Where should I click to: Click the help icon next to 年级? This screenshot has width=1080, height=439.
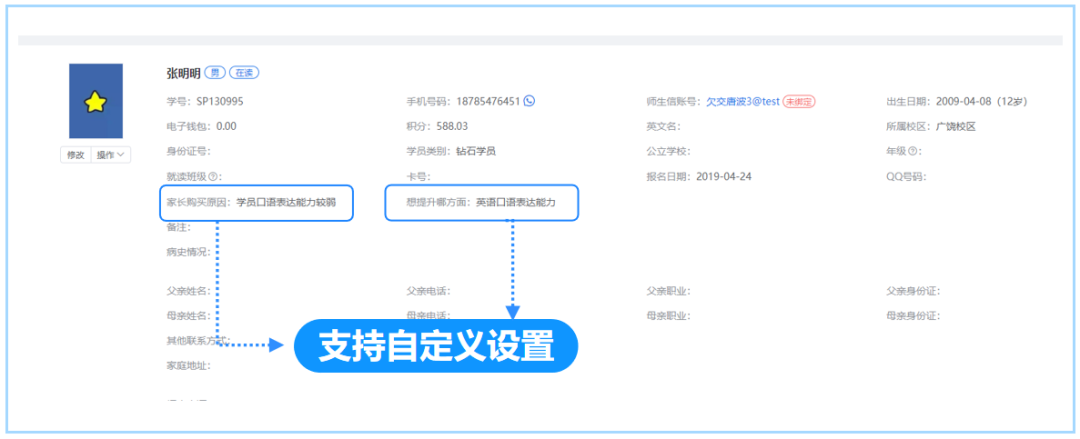914,152
